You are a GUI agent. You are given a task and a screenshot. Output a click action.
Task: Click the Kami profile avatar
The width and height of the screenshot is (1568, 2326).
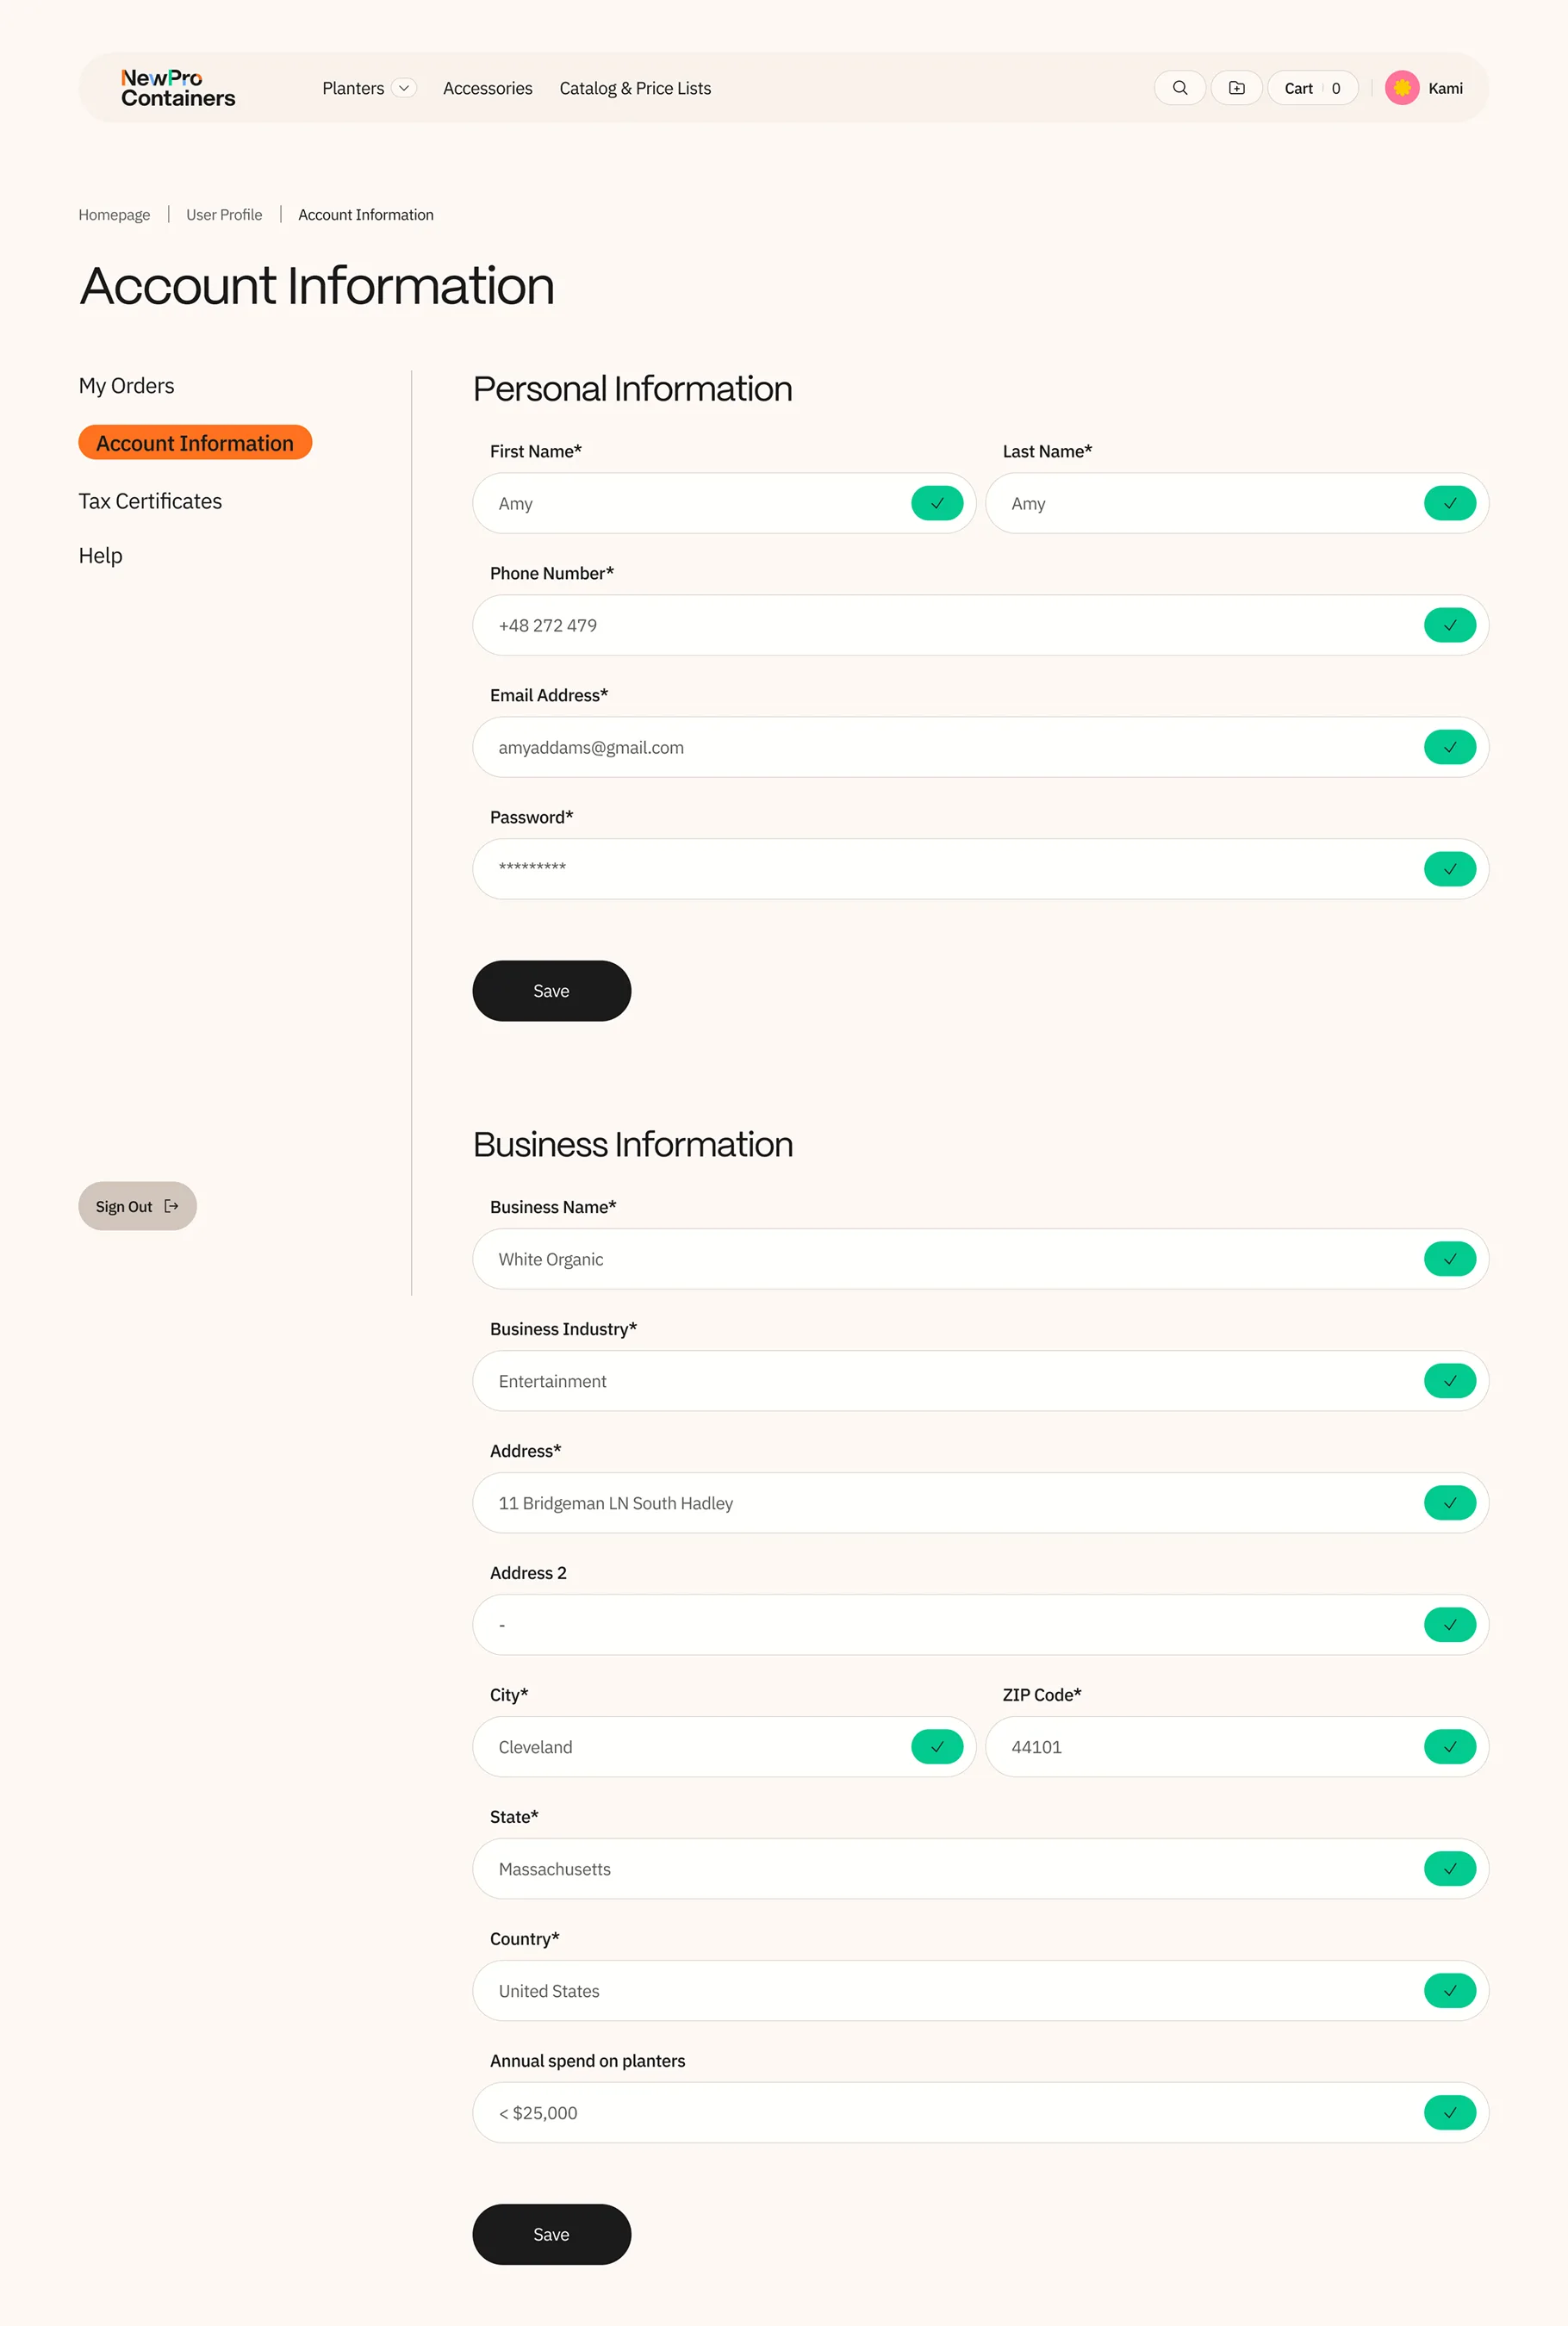(x=1402, y=88)
